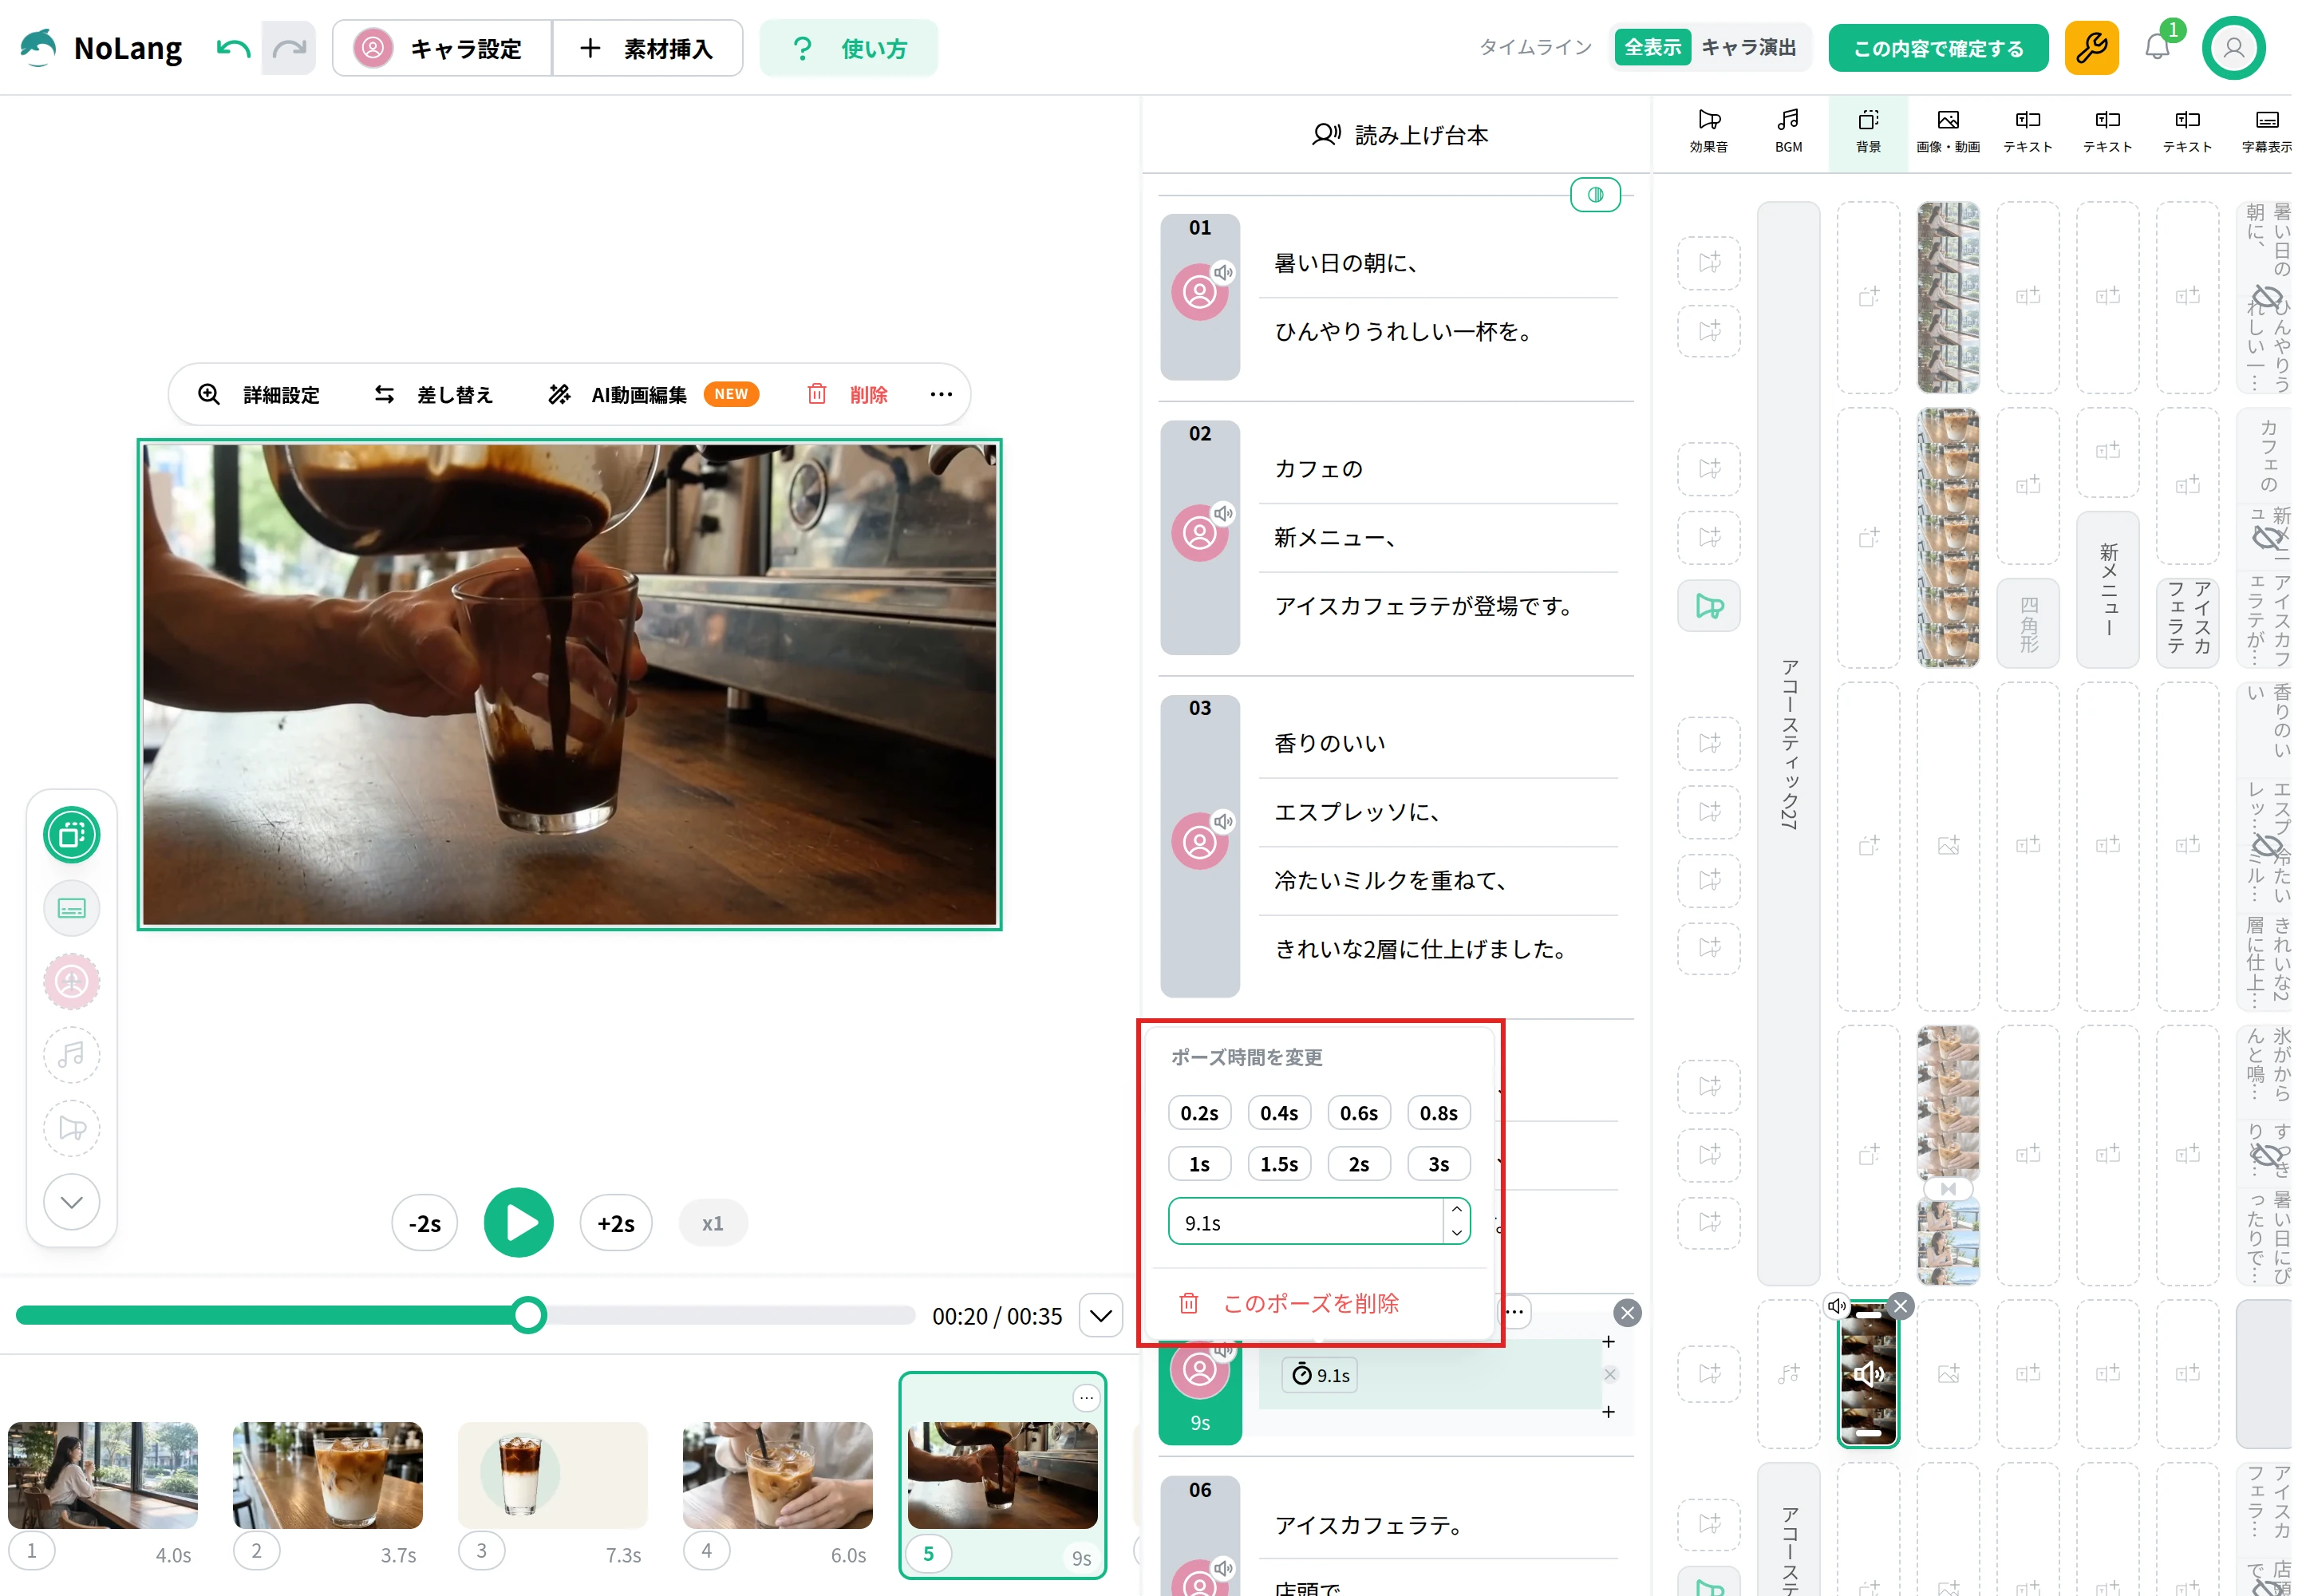Click the redo arrow icon
Viewport: 2298px width, 1596px height.
[289, 48]
